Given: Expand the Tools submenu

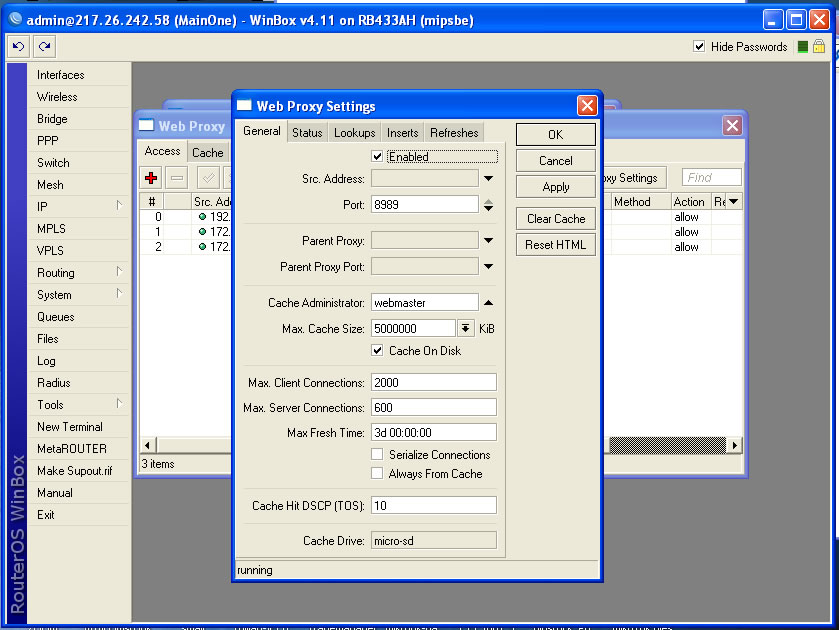Looking at the screenshot, I should pos(119,404).
